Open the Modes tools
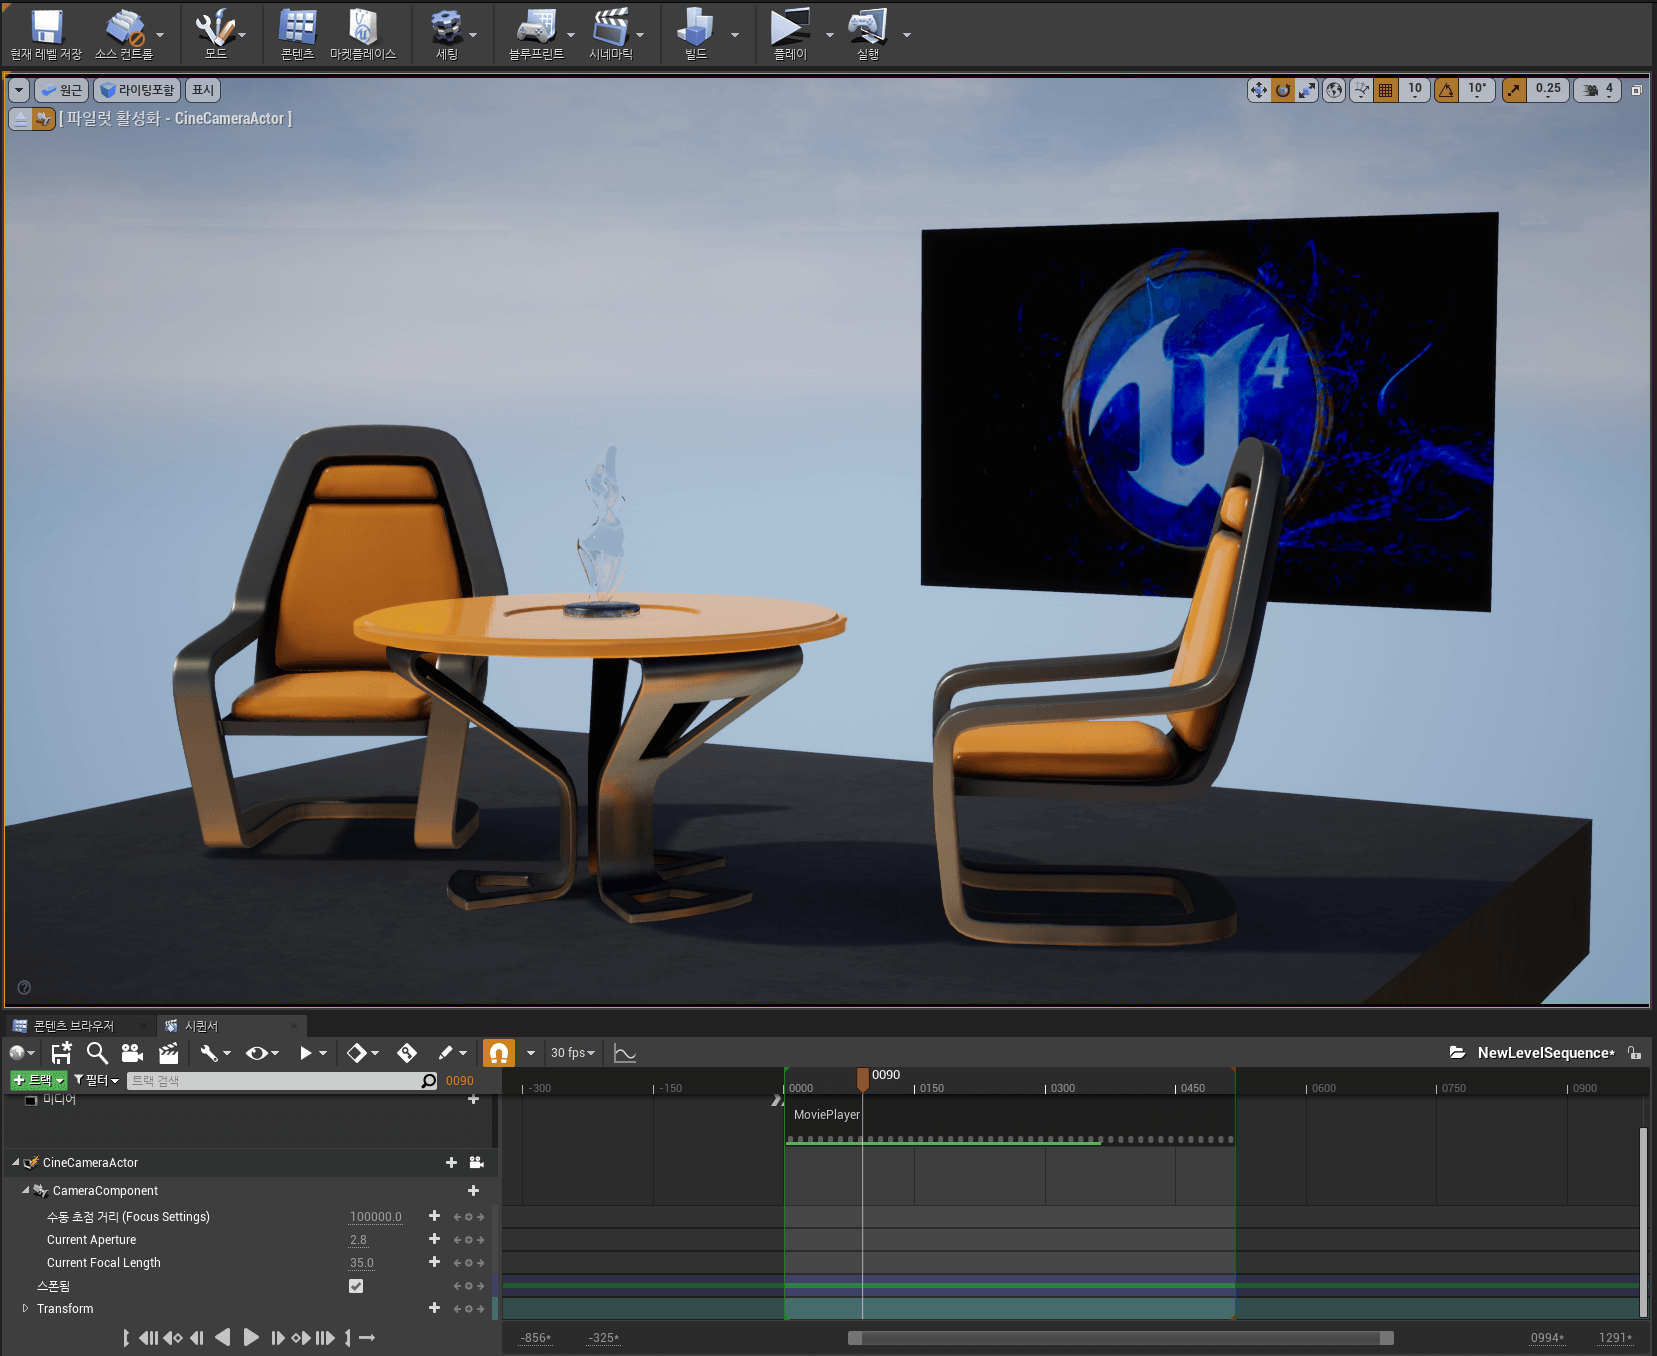The height and width of the screenshot is (1356, 1657). click(215, 34)
